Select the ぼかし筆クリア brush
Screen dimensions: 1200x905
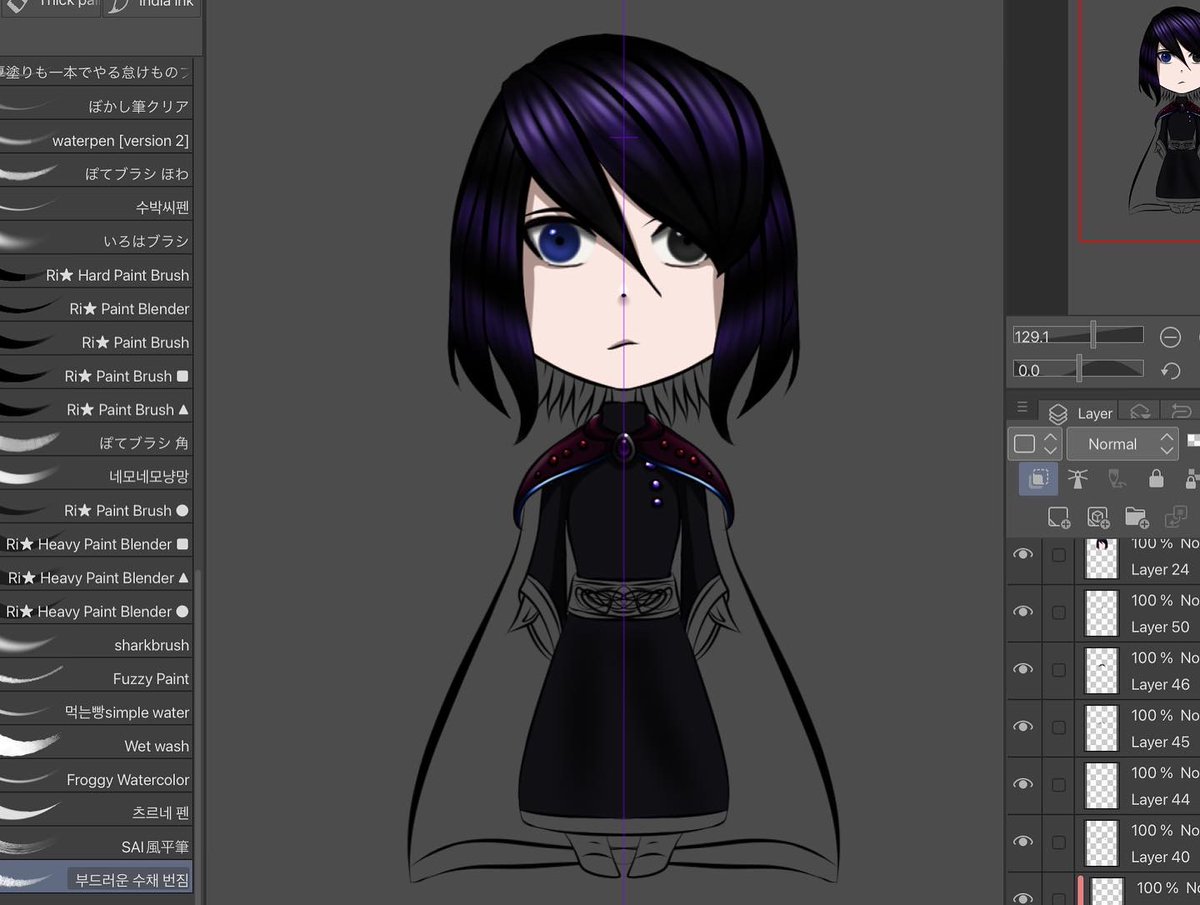[x=96, y=106]
